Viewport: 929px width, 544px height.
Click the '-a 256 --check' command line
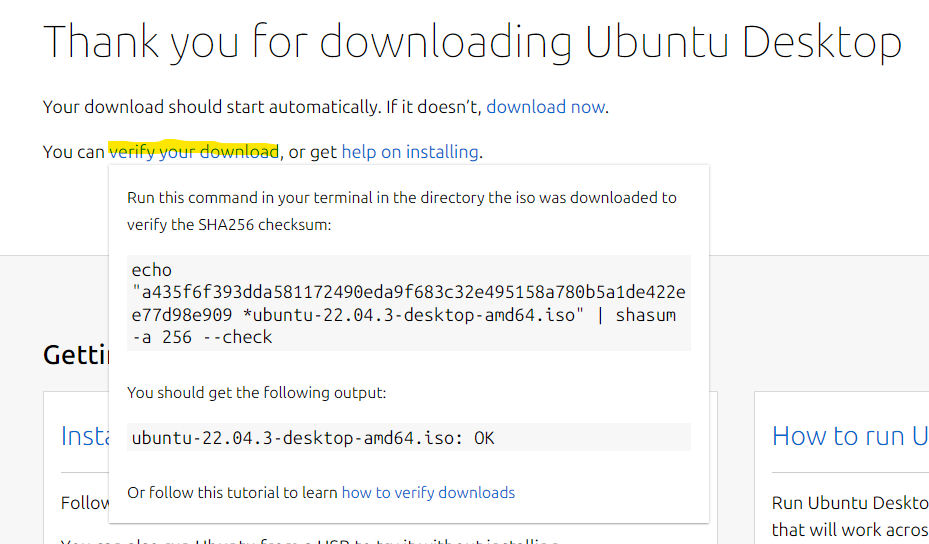[x=201, y=337]
